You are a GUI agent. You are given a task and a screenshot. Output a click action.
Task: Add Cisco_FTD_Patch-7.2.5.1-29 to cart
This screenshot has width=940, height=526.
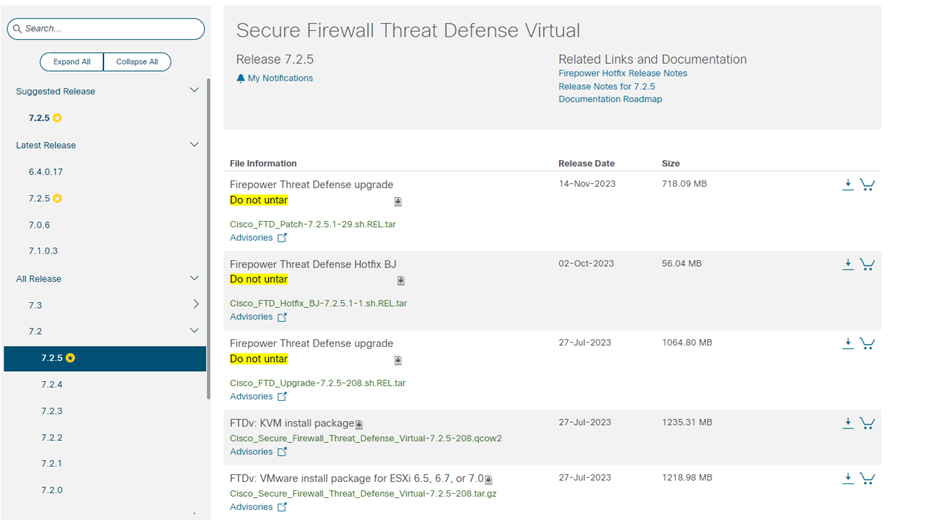pyautogui.click(x=867, y=185)
